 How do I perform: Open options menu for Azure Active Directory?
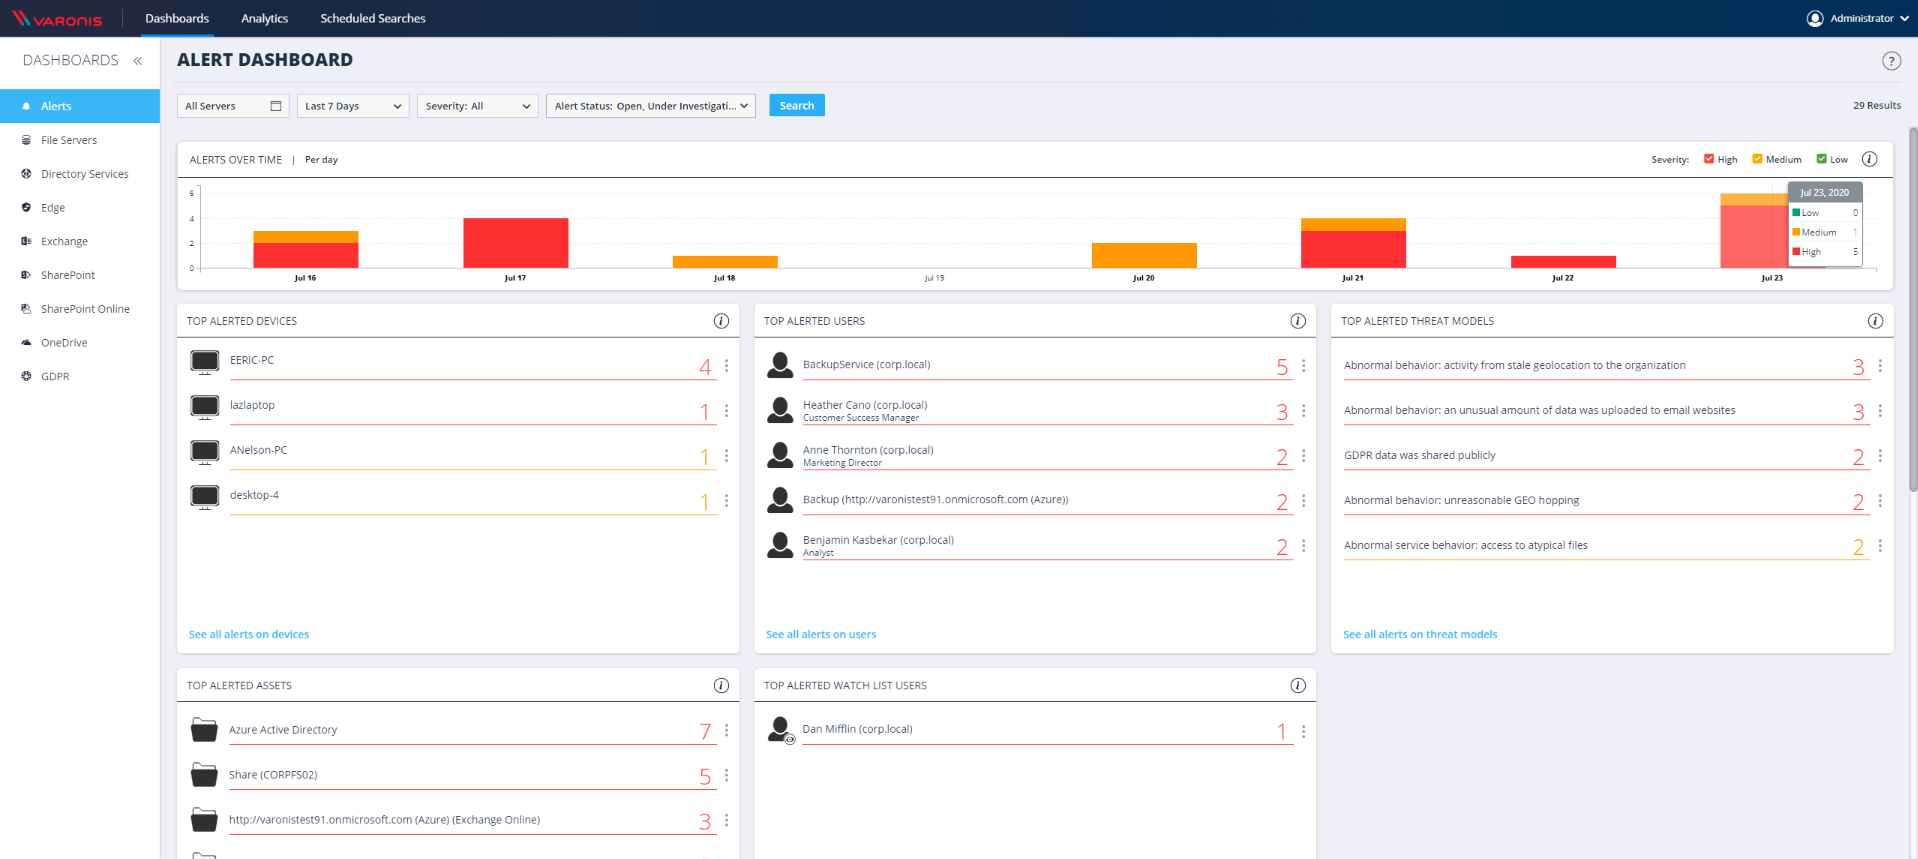click(726, 731)
